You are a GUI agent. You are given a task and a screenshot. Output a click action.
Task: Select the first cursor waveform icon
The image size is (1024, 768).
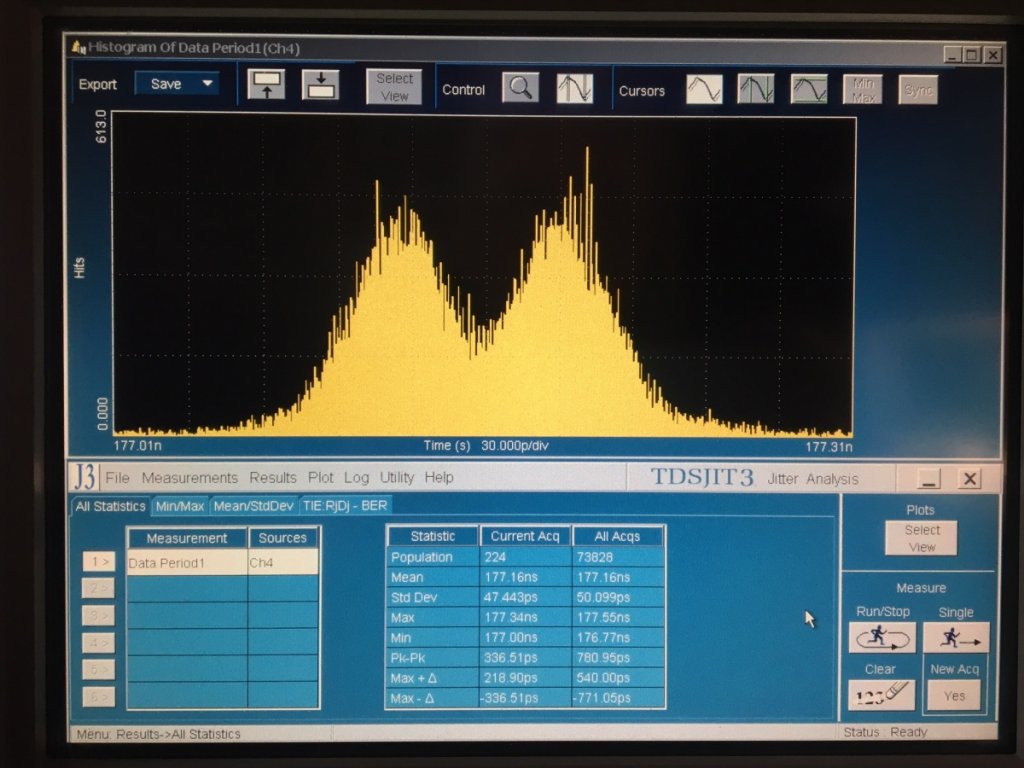704,89
